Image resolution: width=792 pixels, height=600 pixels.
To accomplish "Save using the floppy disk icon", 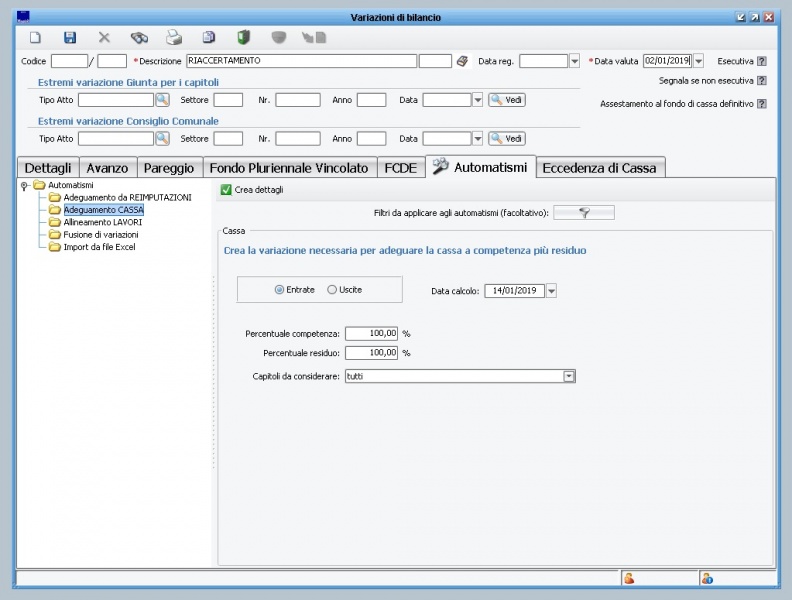I will tap(70, 38).
